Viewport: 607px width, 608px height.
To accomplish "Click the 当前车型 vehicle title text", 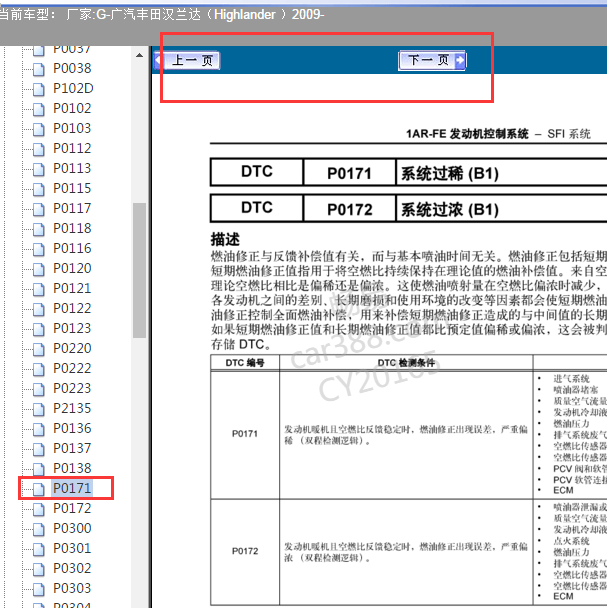I will (x=161, y=15).
